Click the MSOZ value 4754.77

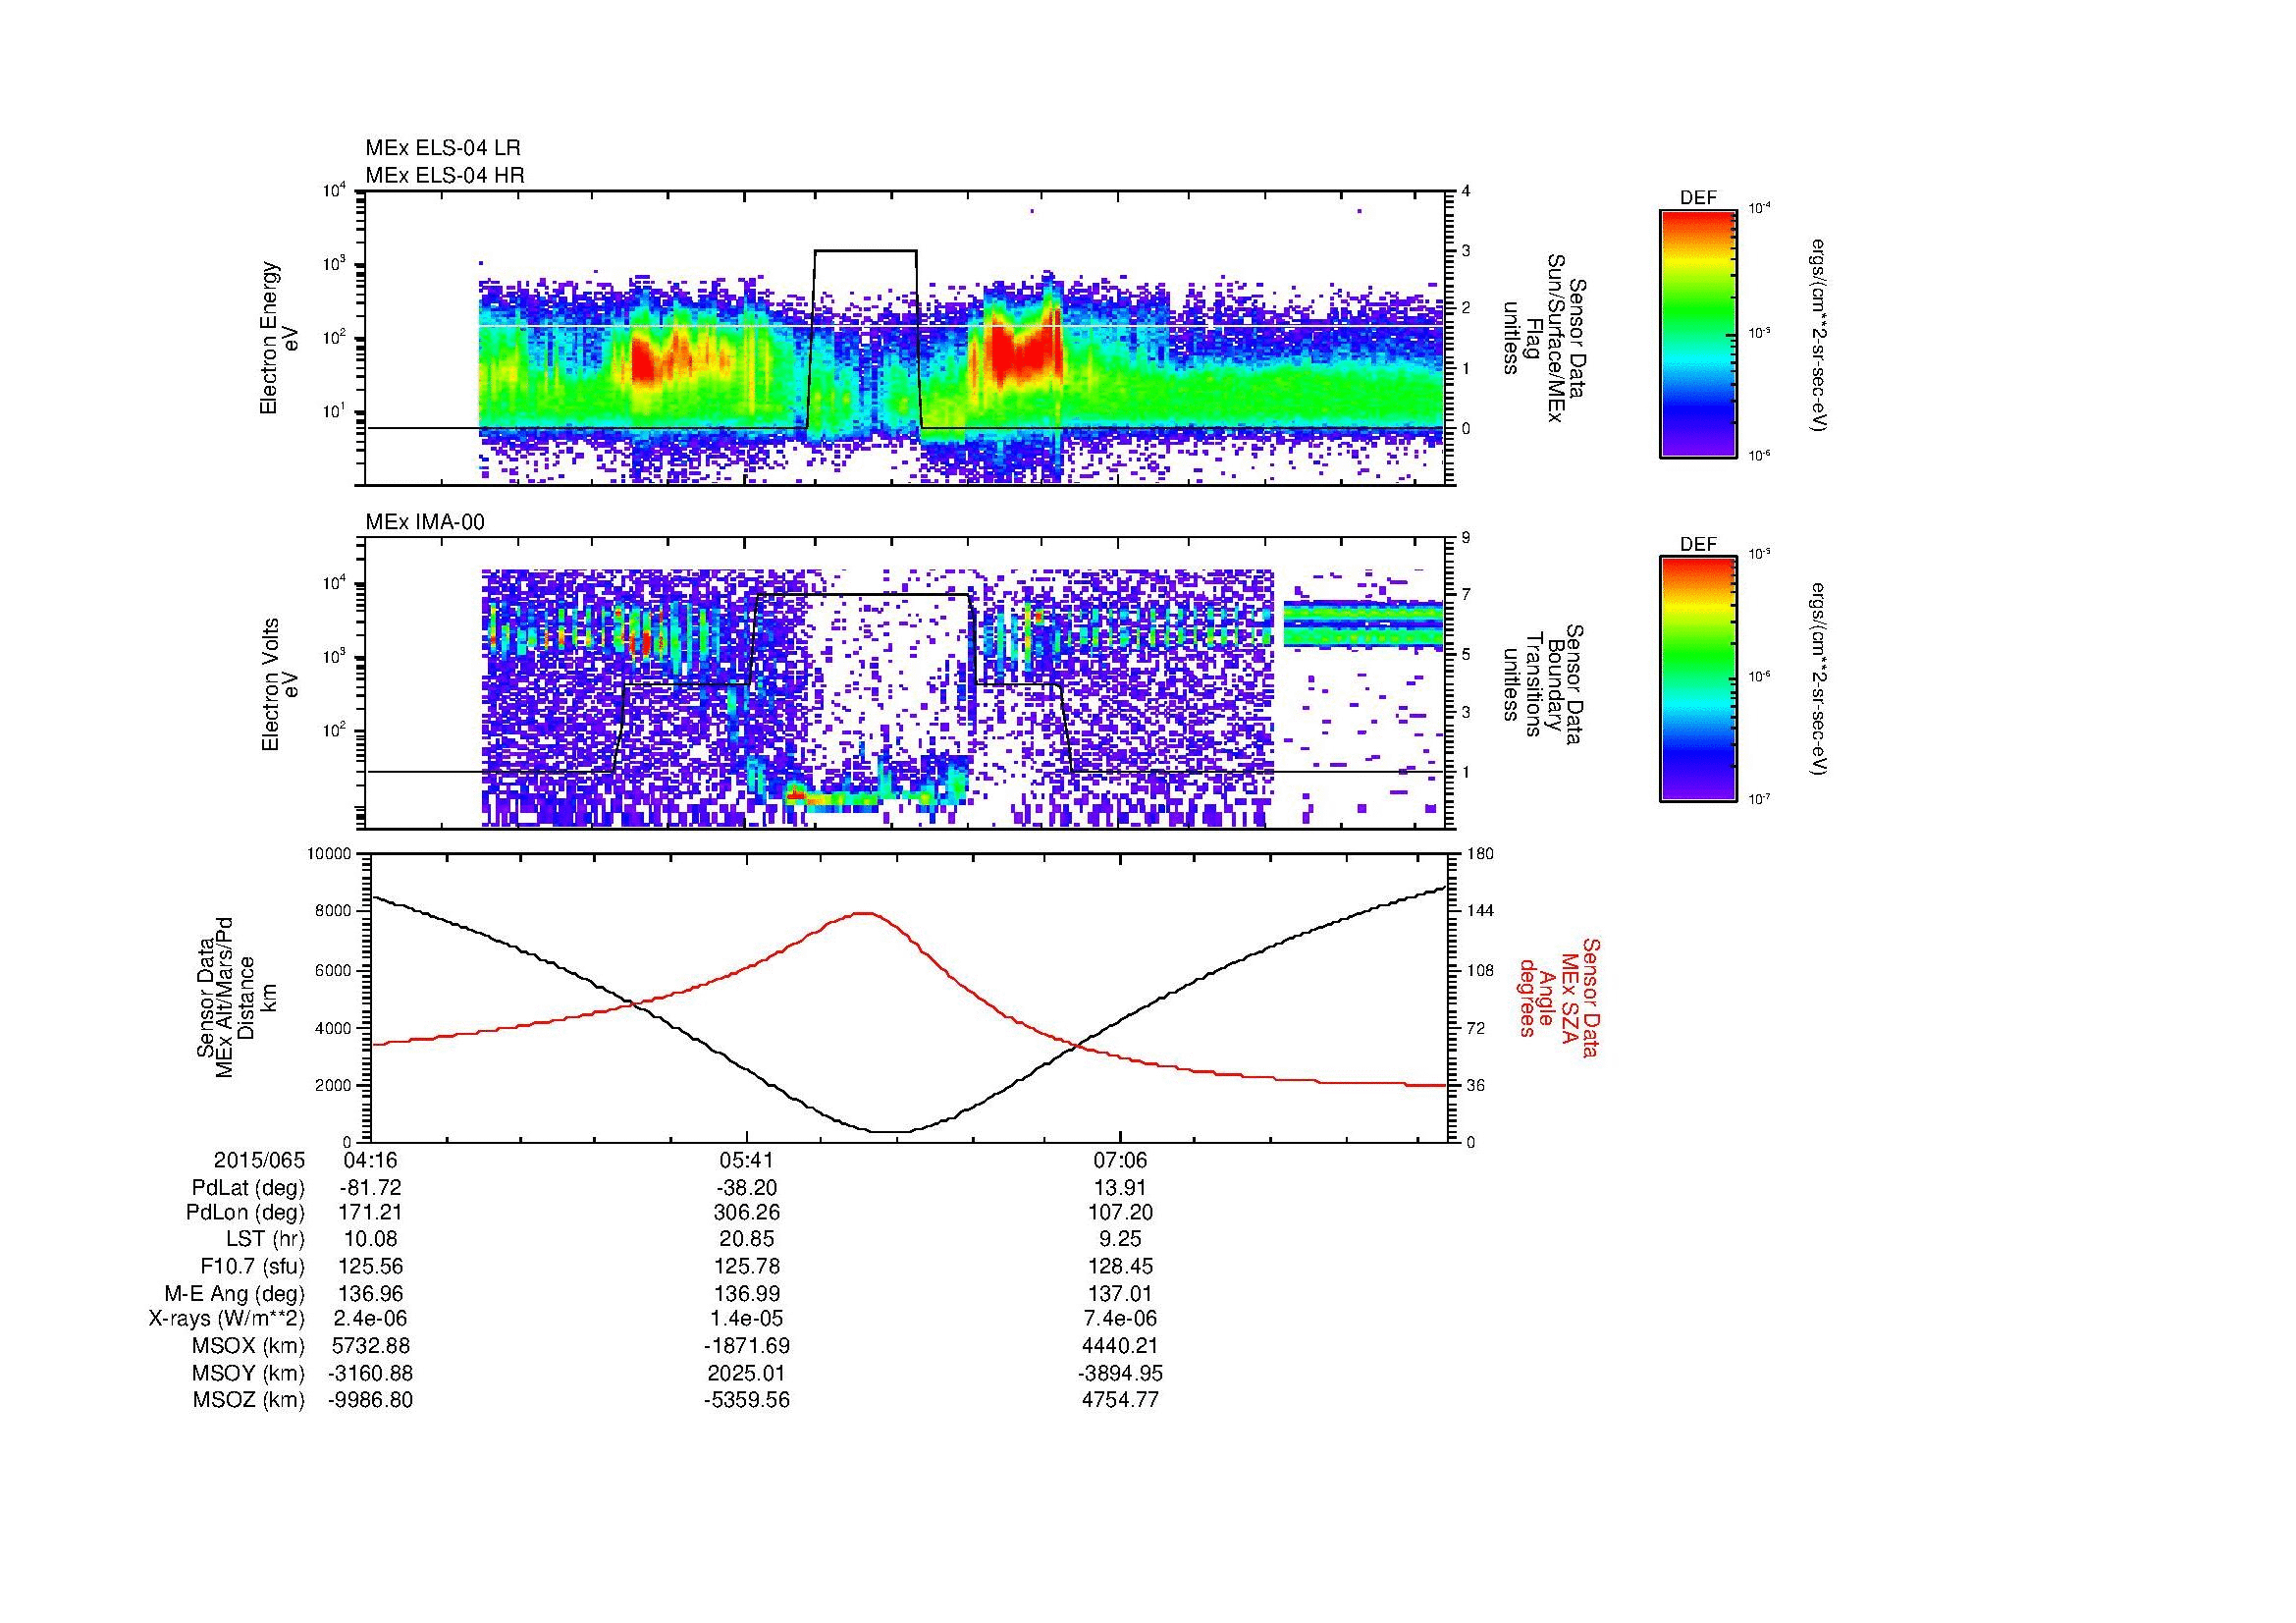[1120, 1400]
